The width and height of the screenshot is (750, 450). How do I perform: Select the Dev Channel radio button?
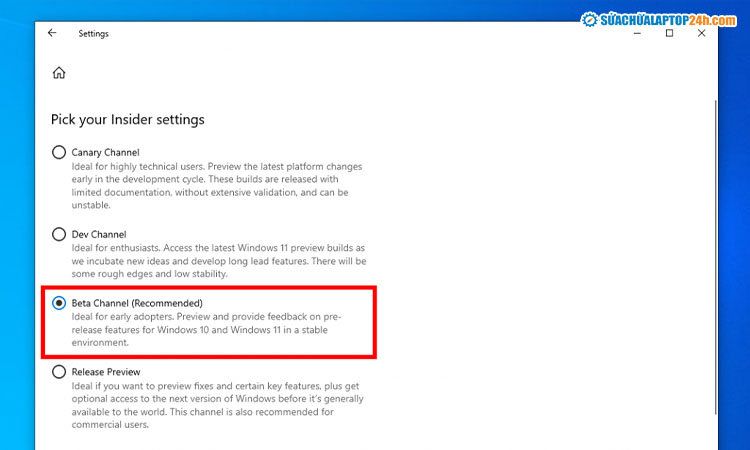(x=59, y=234)
